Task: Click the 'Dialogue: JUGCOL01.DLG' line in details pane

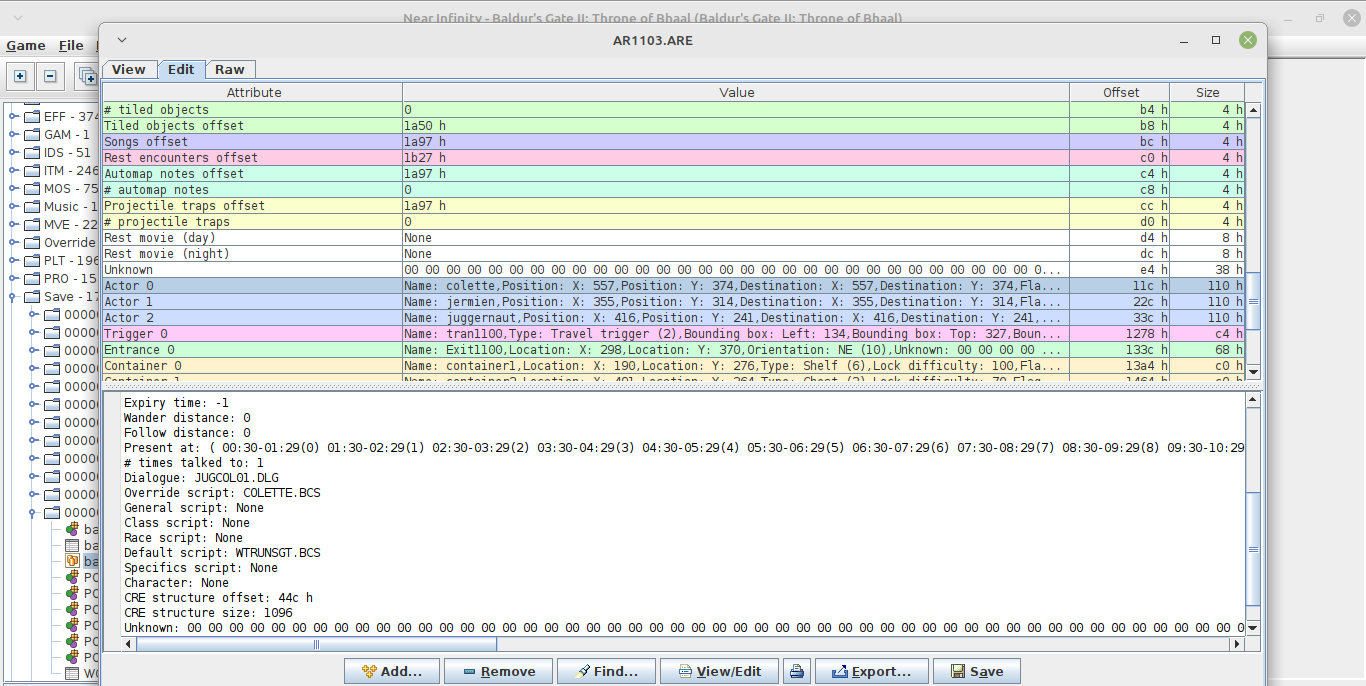Action: [204, 478]
